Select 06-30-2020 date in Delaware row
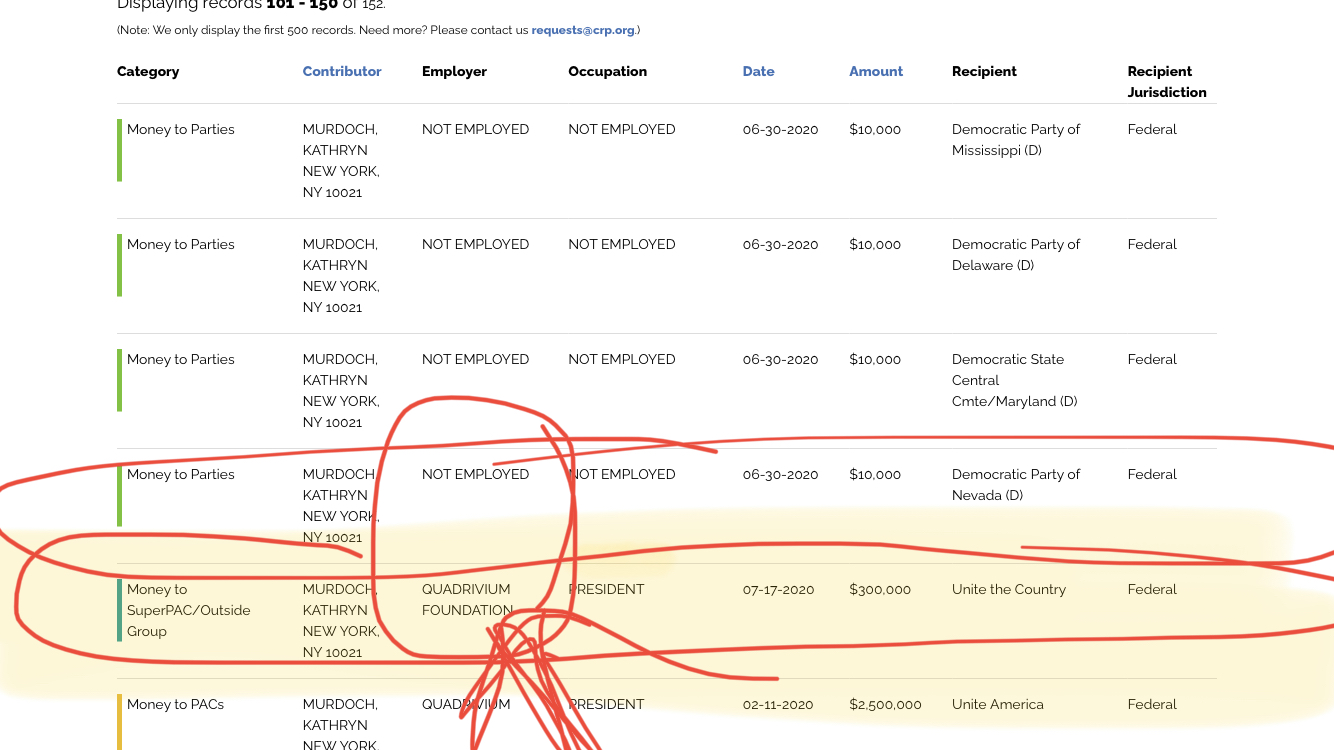The height and width of the screenshot is (750, 1334). click(x=780, y=244)
